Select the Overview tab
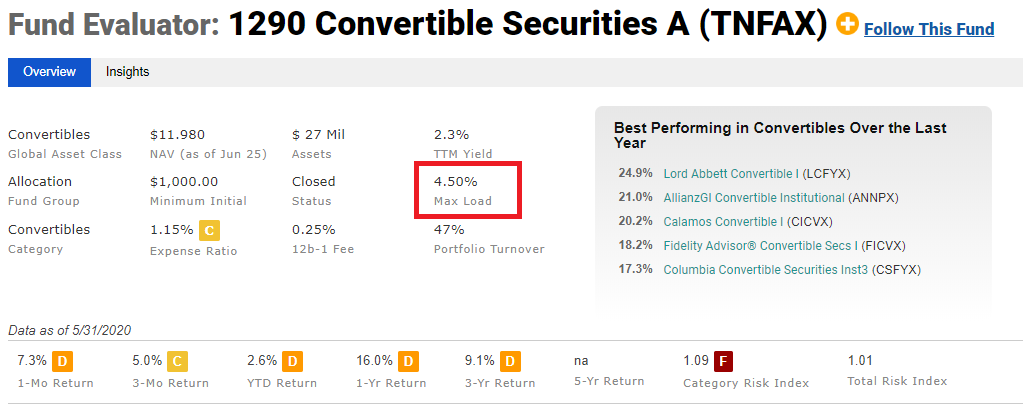 [x=50, y=72]
